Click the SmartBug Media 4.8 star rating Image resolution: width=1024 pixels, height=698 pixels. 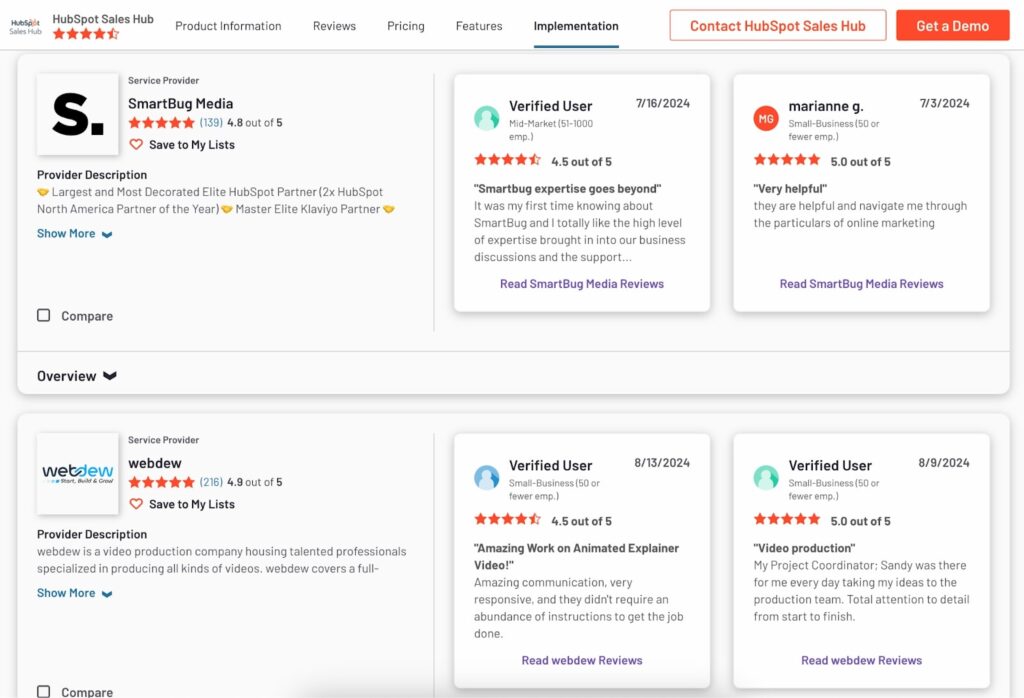click(161, 123)
